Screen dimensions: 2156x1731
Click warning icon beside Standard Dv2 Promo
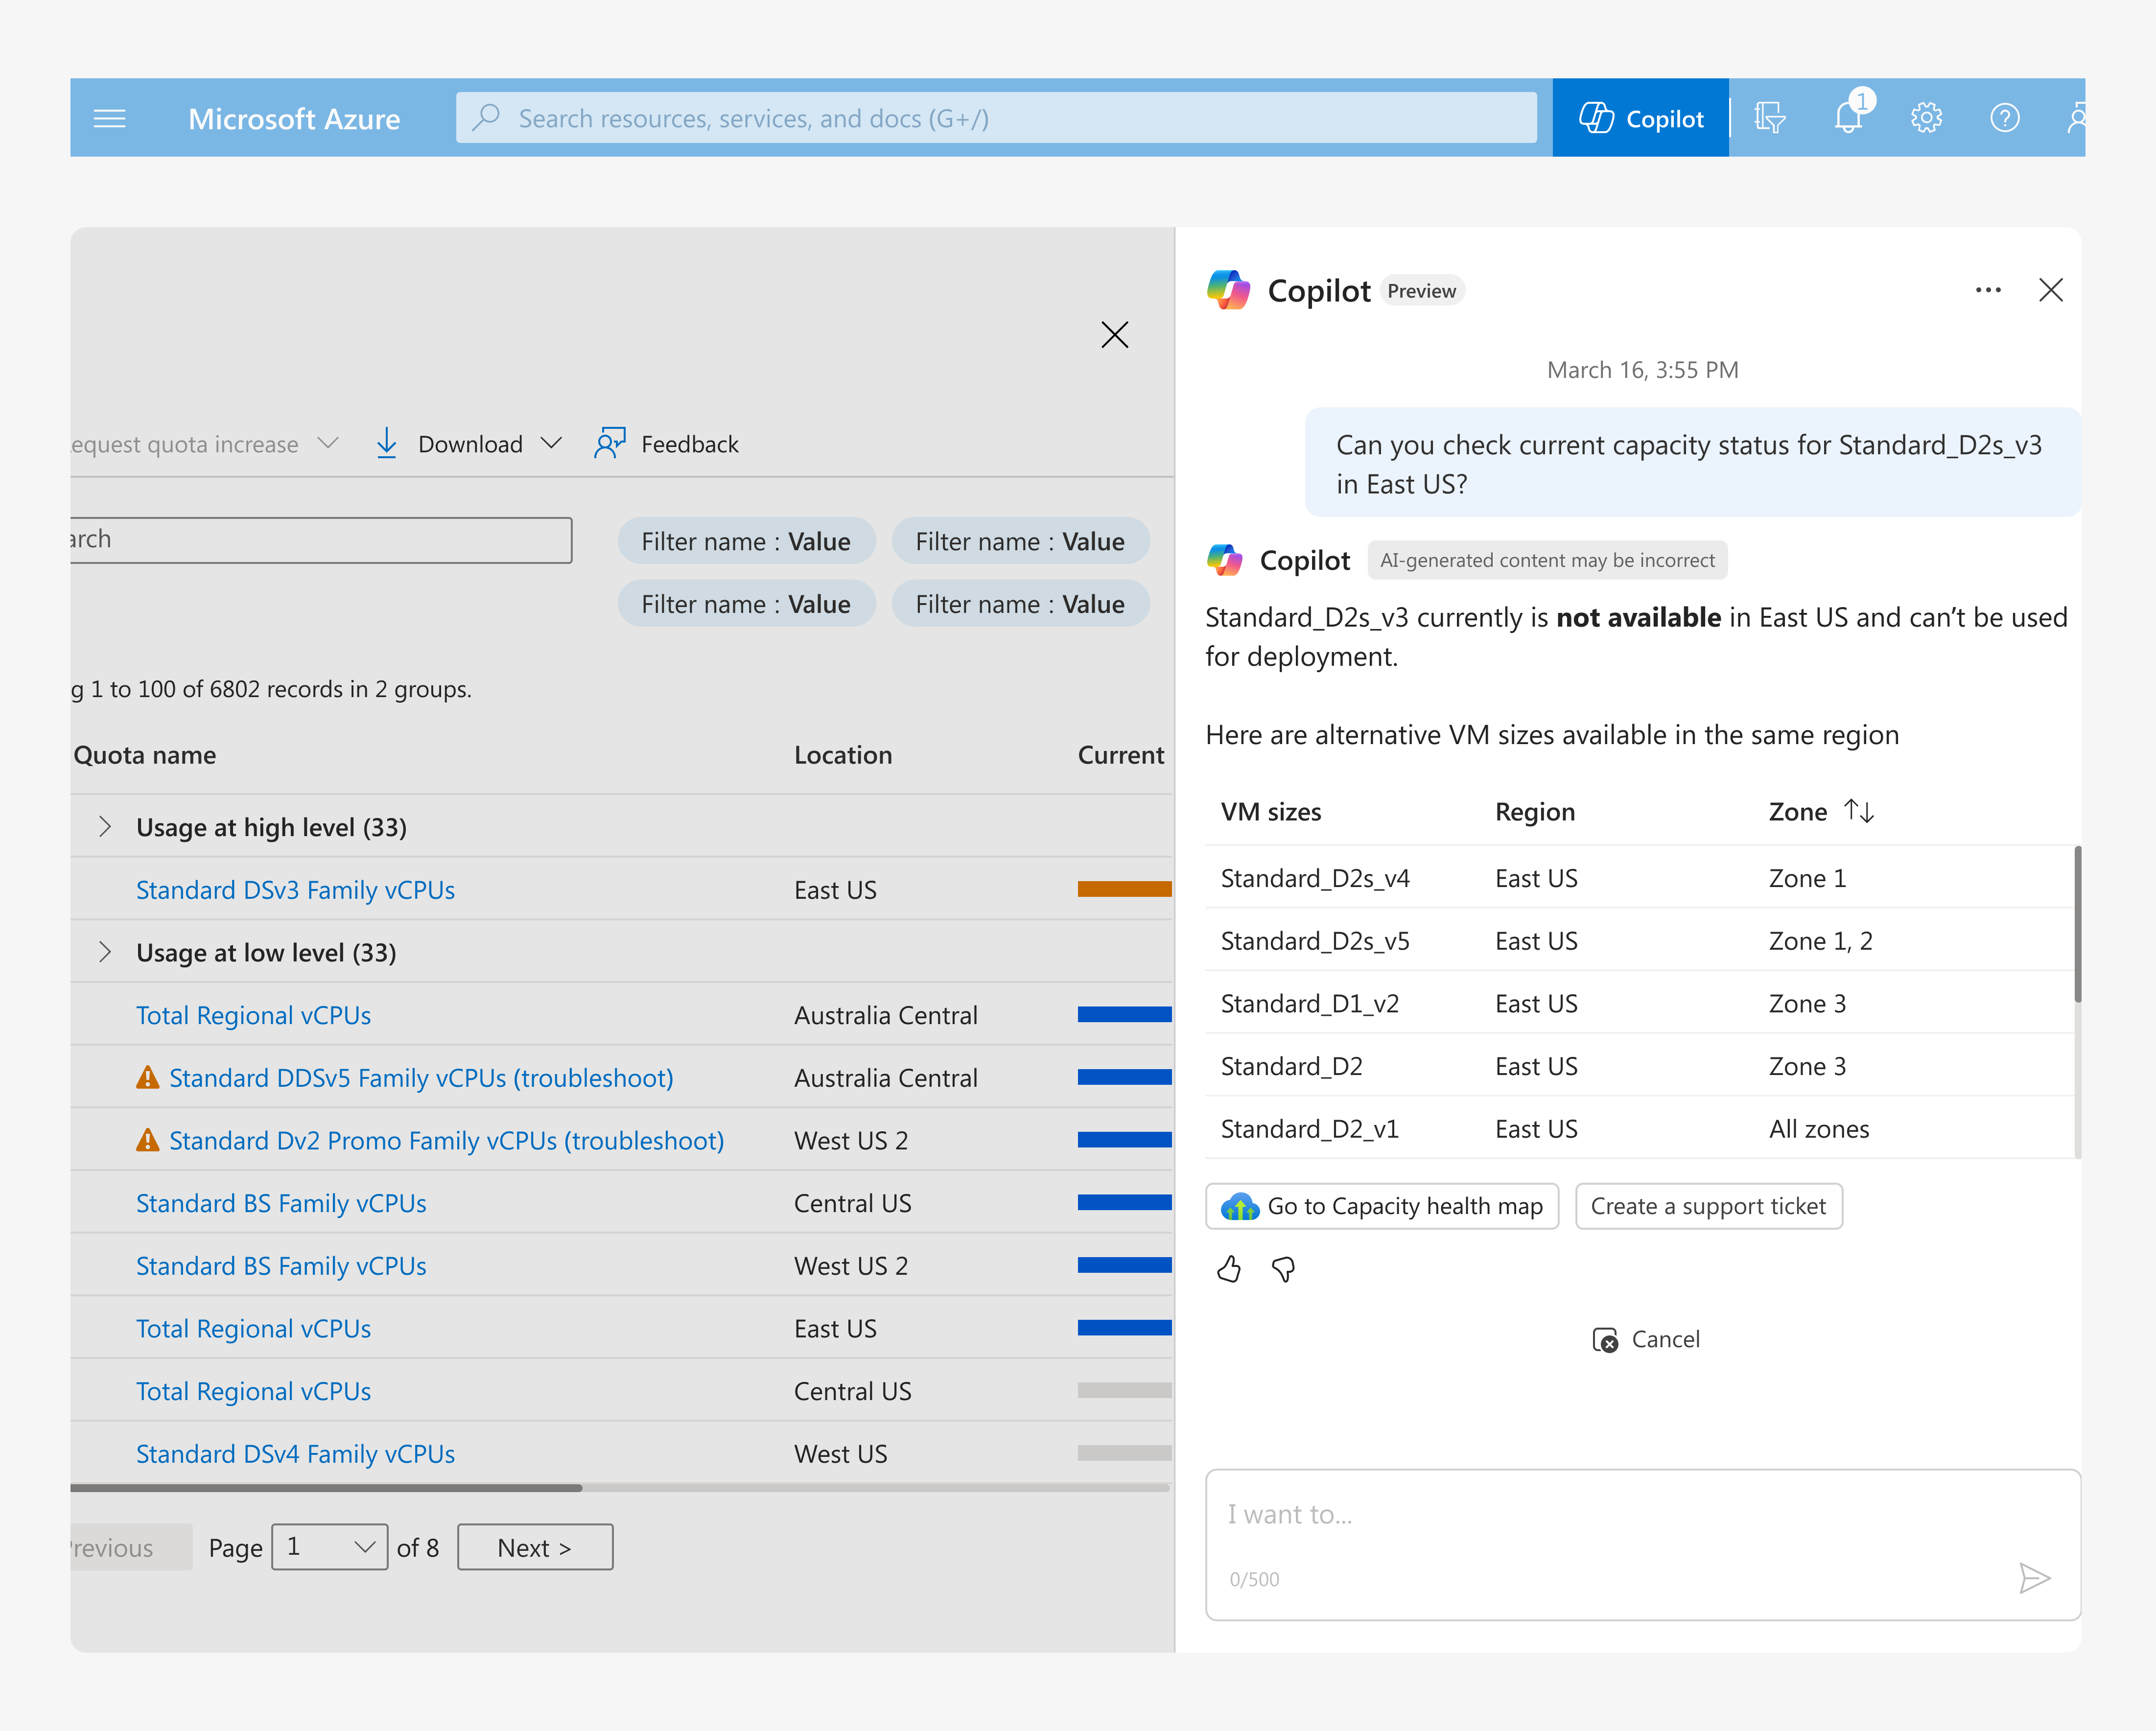click(x=147, y=1140)
